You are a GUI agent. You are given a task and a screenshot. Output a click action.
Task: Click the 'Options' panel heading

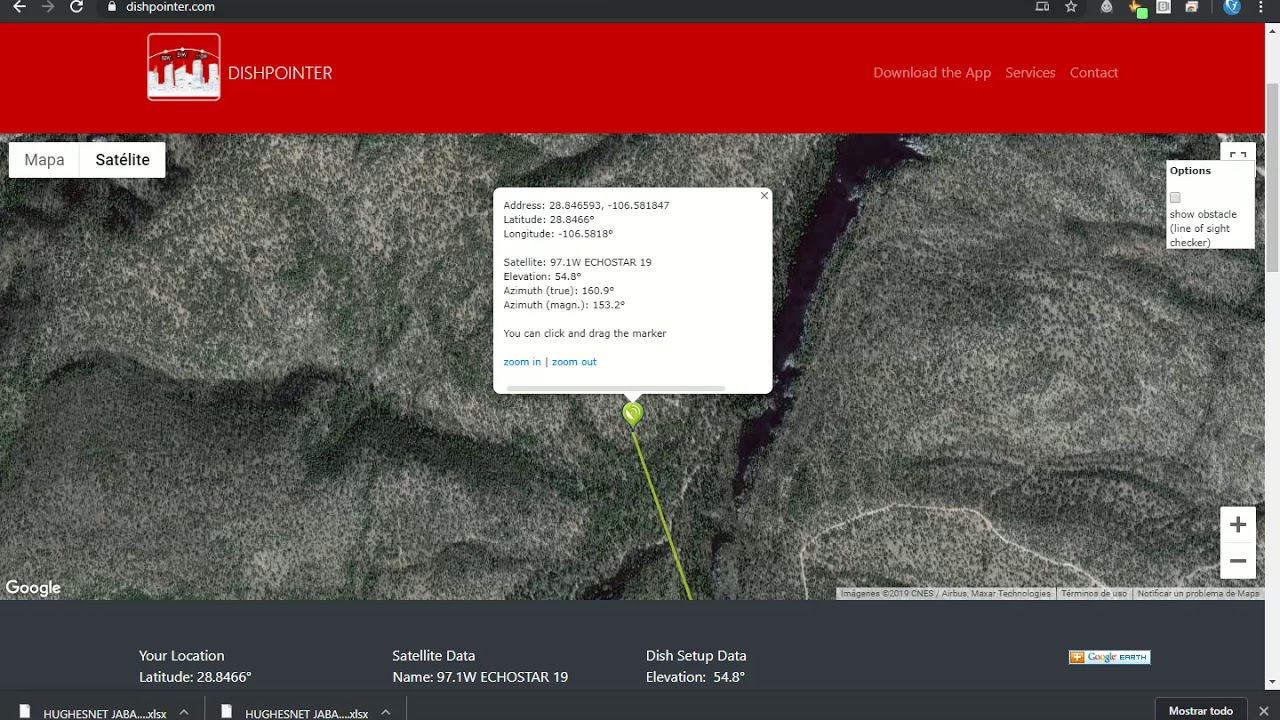pyautogui.click(x=1190, y=171)
